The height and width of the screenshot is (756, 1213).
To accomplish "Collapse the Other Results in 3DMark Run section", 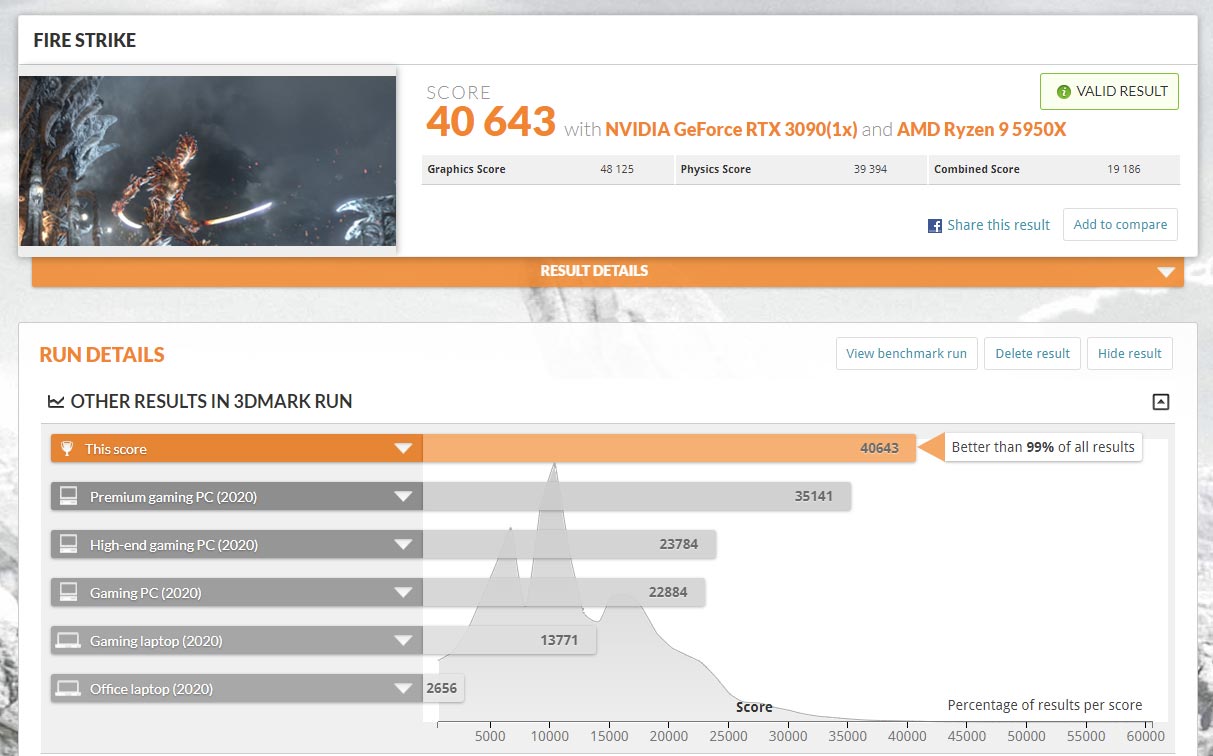I will click(x=1160, y=402).
